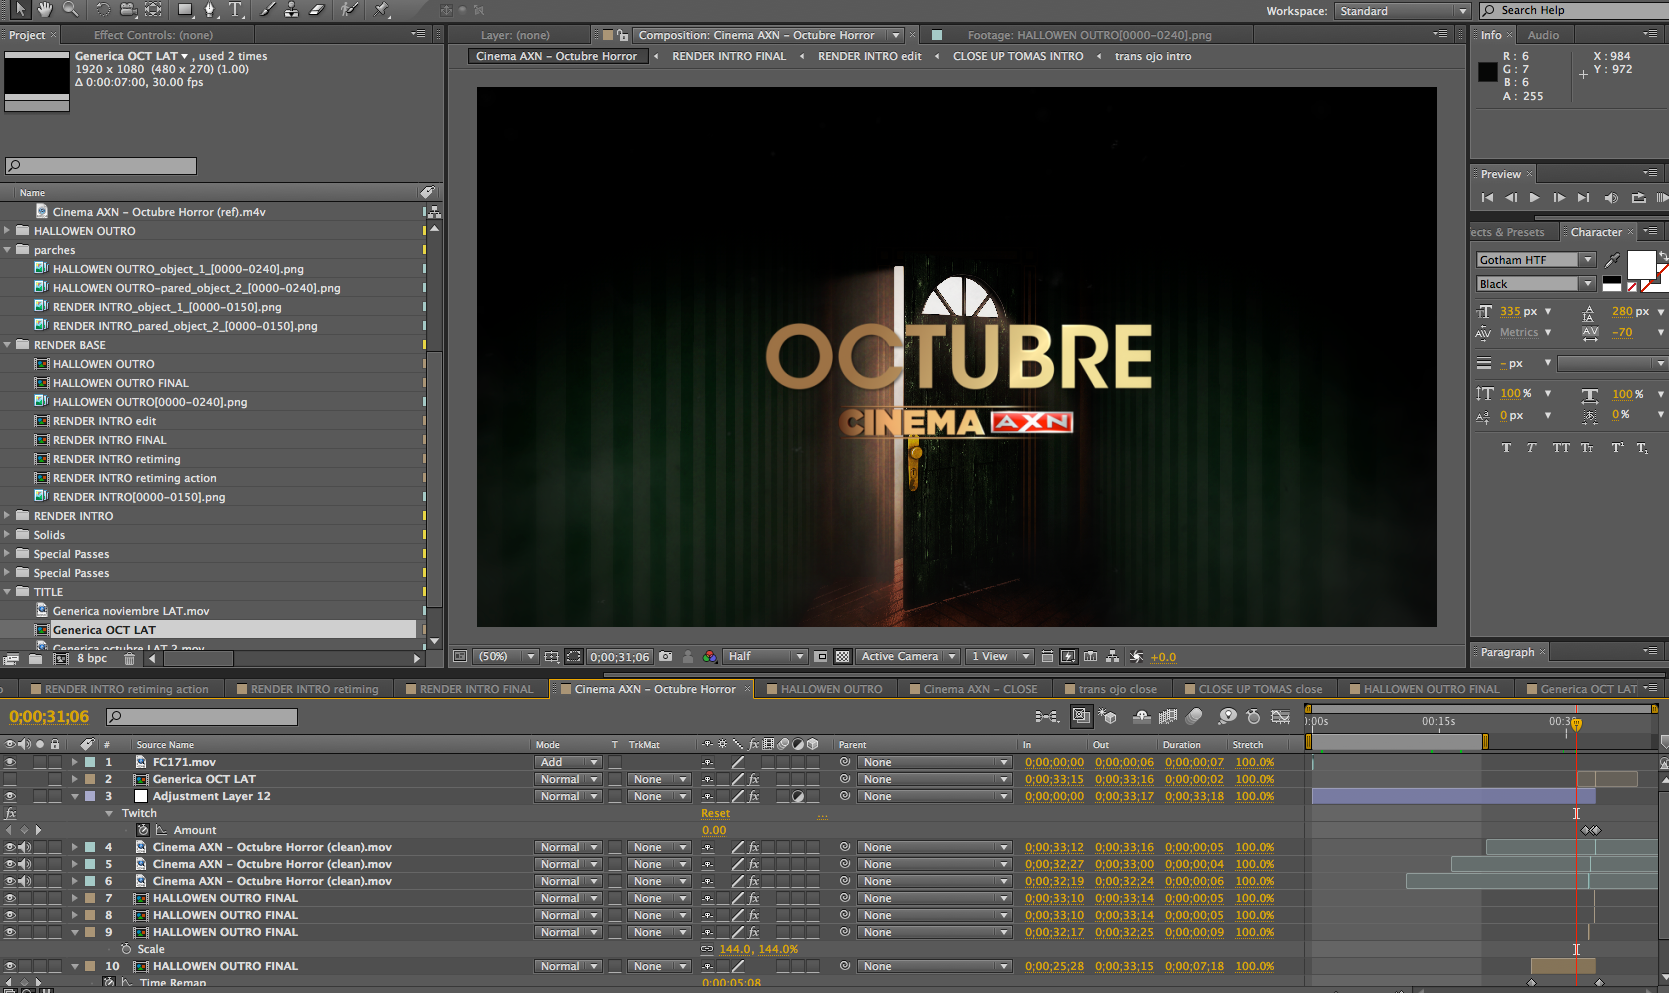
Task: Expand the Solids folder
Action: (8, 535)
